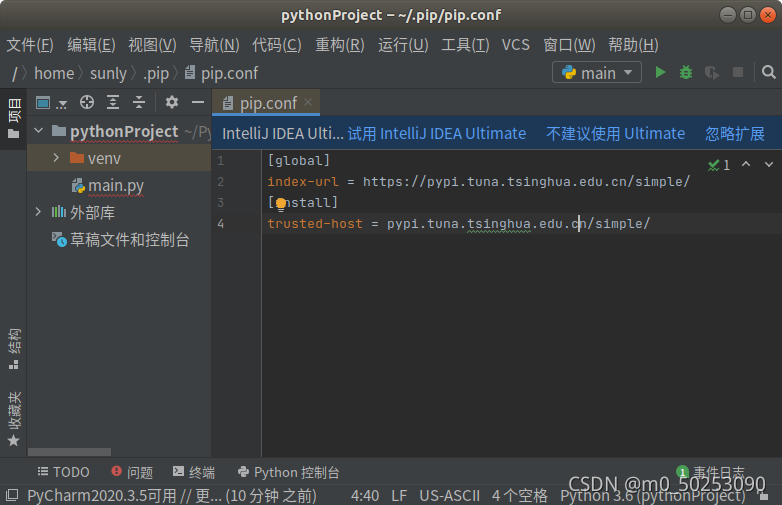Open the 事件日志 tool window
The width and height of the screenshot is (782, 505).
711,472
